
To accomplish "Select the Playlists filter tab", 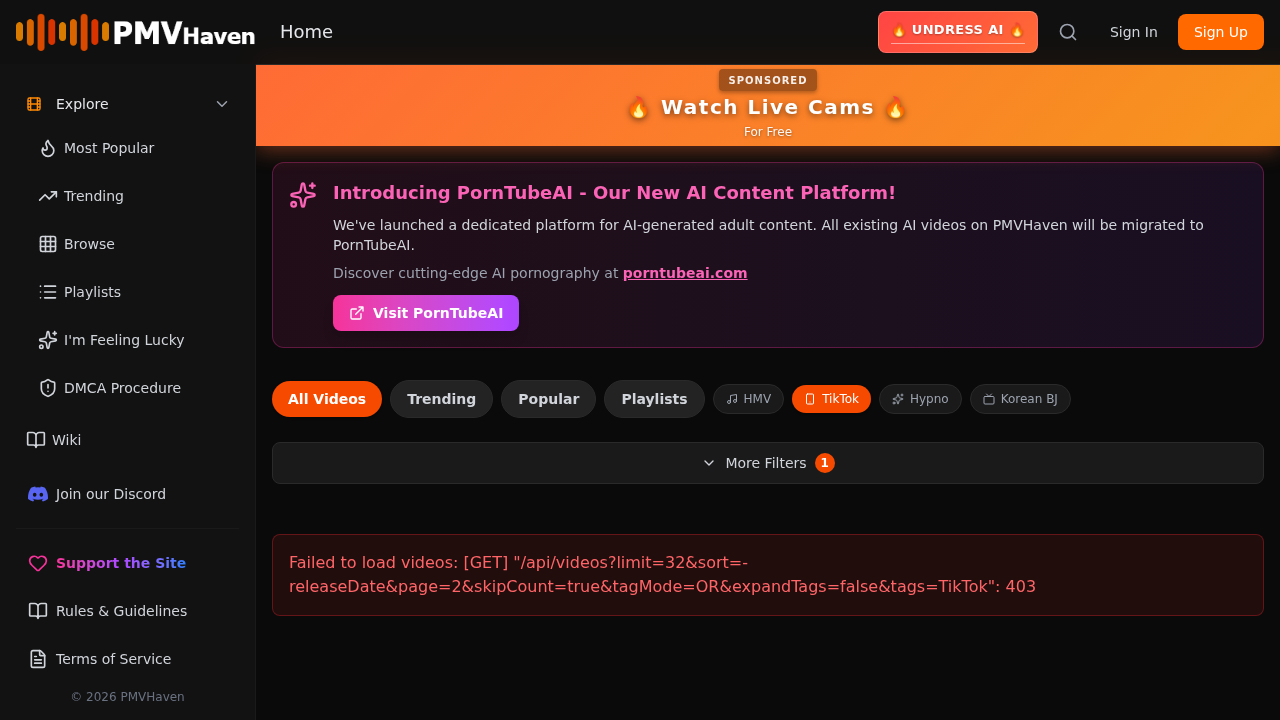I will tap(654, 399).
